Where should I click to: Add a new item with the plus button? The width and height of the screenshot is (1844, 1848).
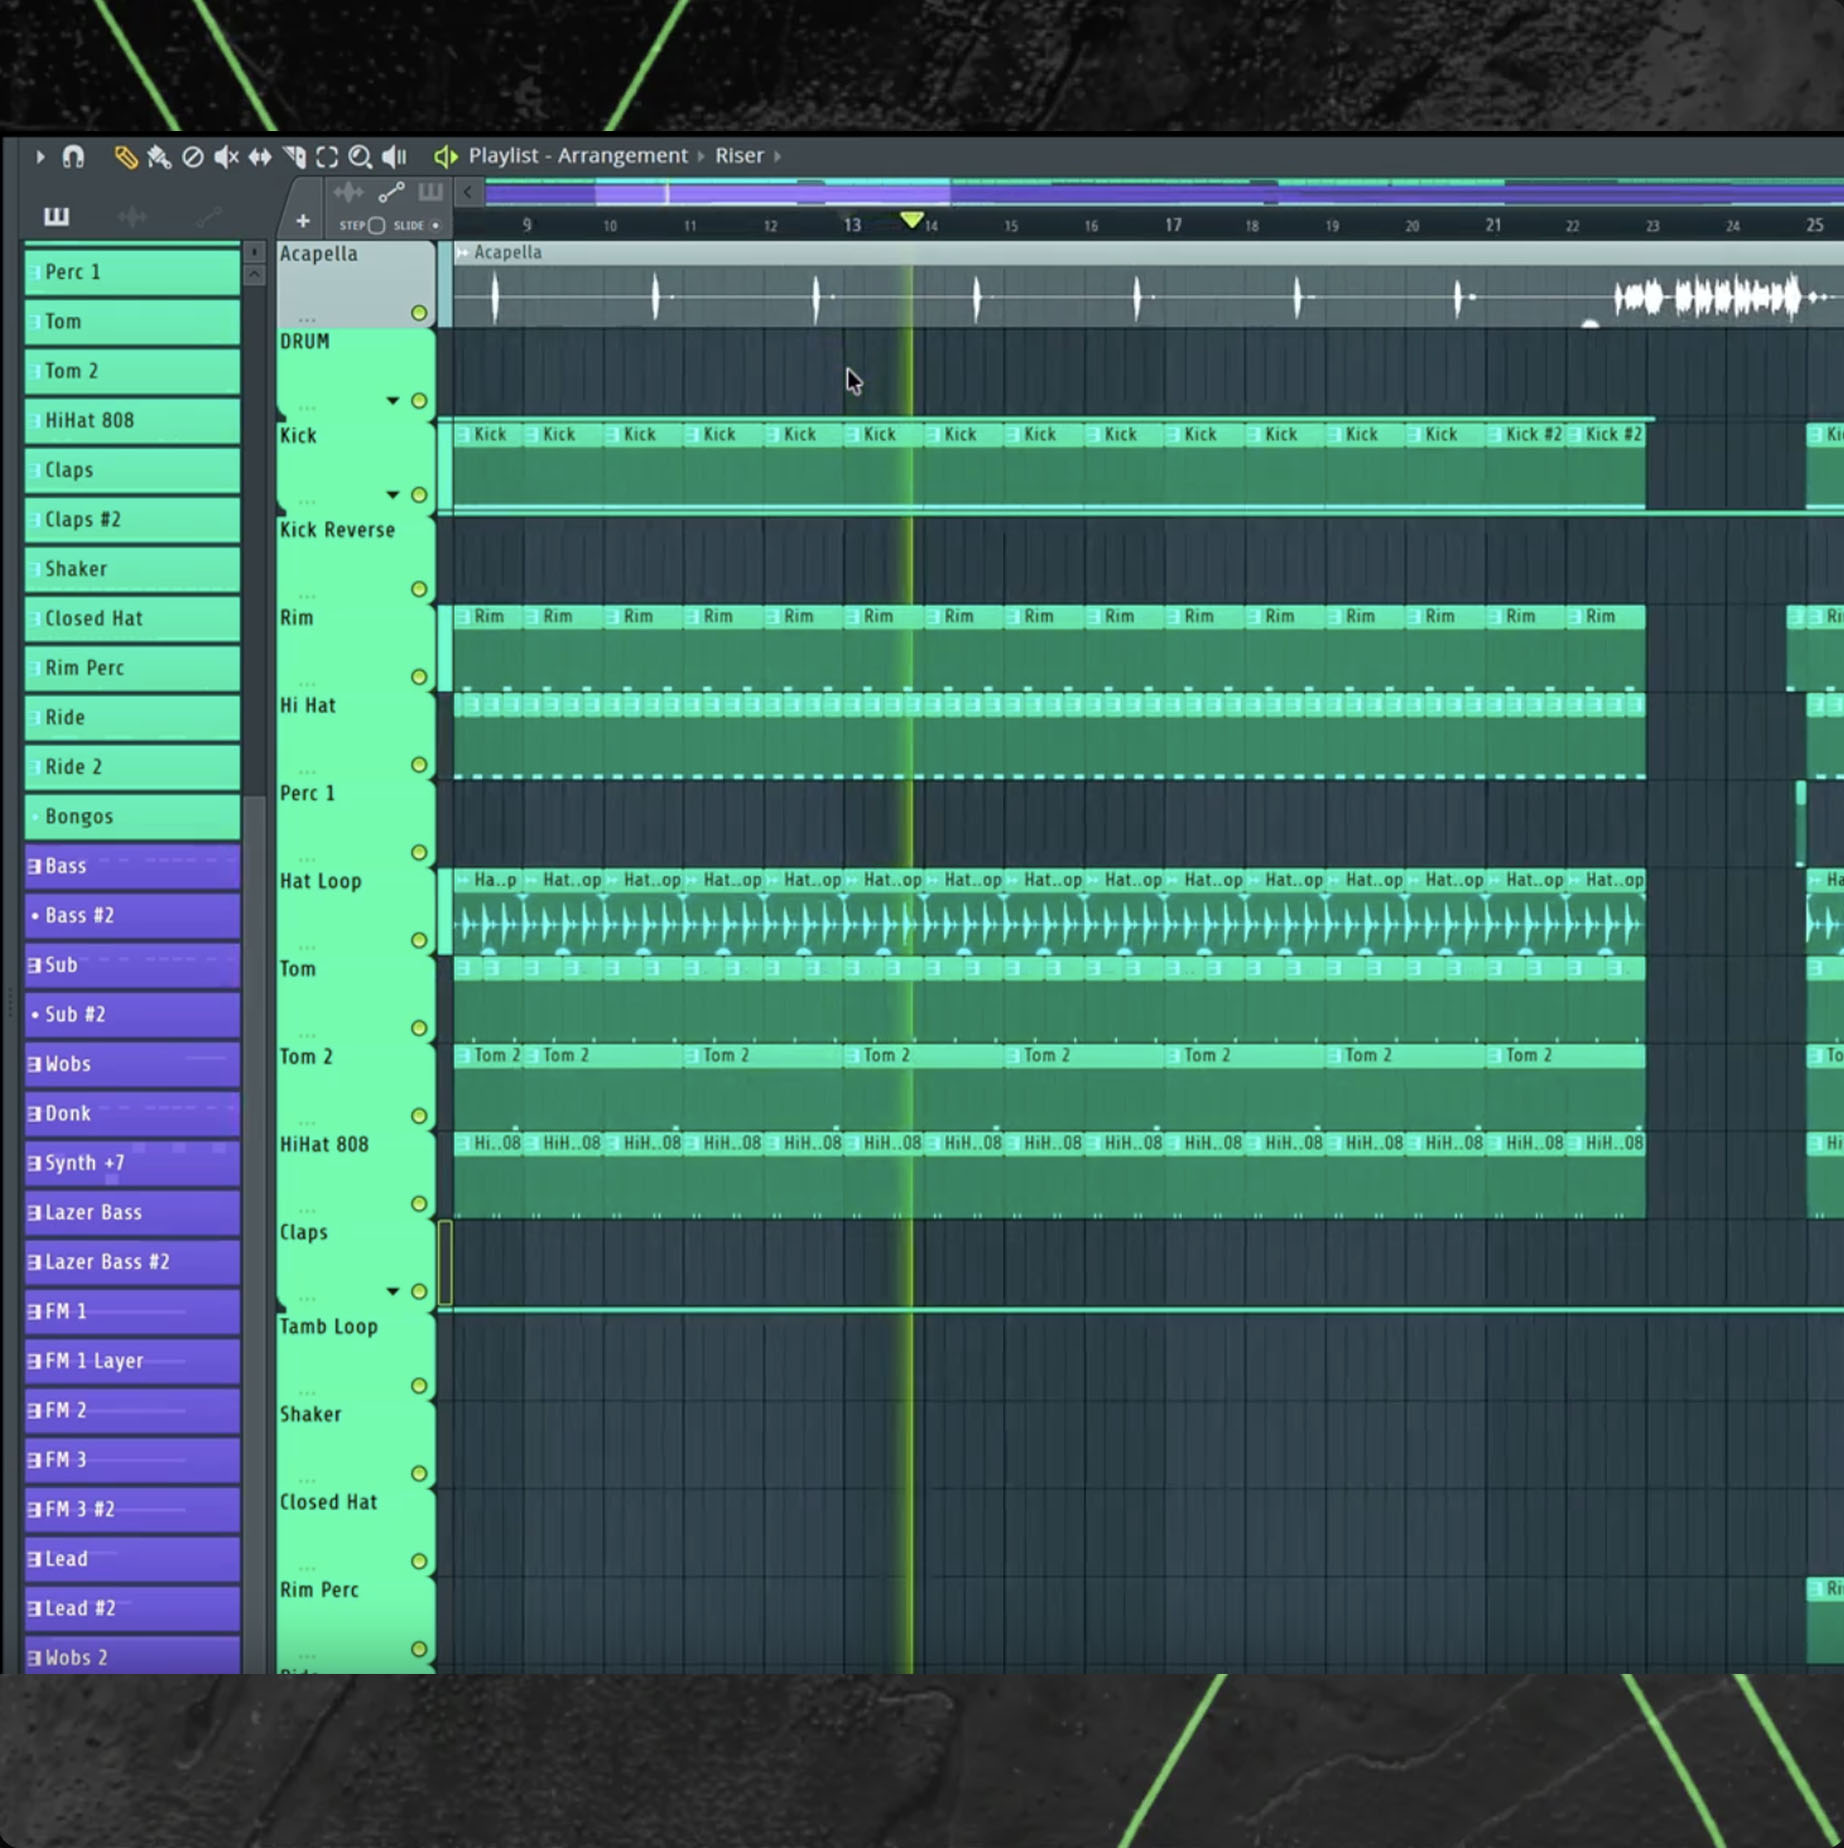[303, 221]
